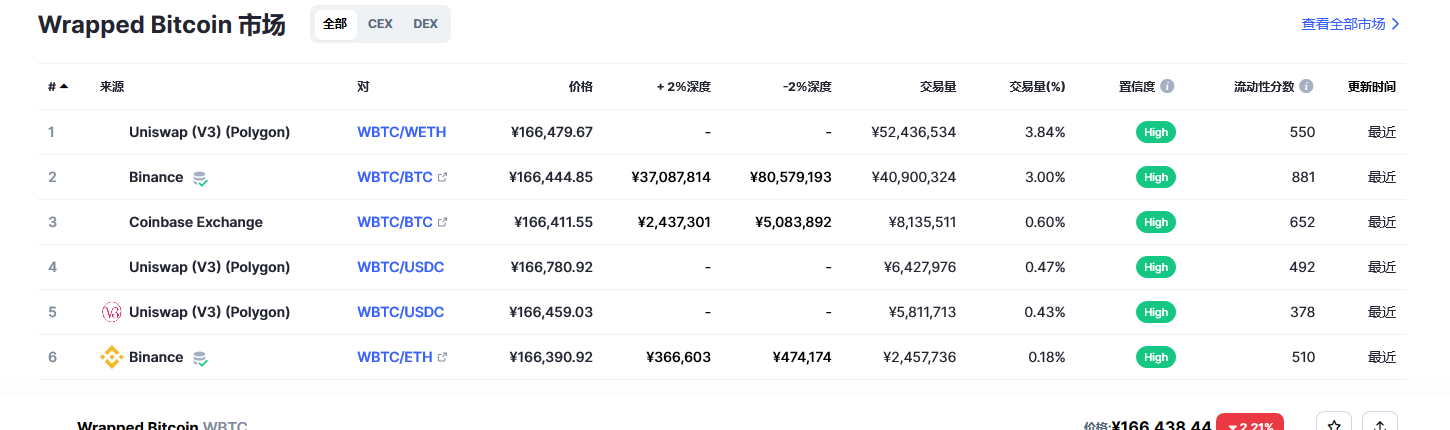
Task: Select the depth value ¥2,437,301
Action: coord(674,222)
